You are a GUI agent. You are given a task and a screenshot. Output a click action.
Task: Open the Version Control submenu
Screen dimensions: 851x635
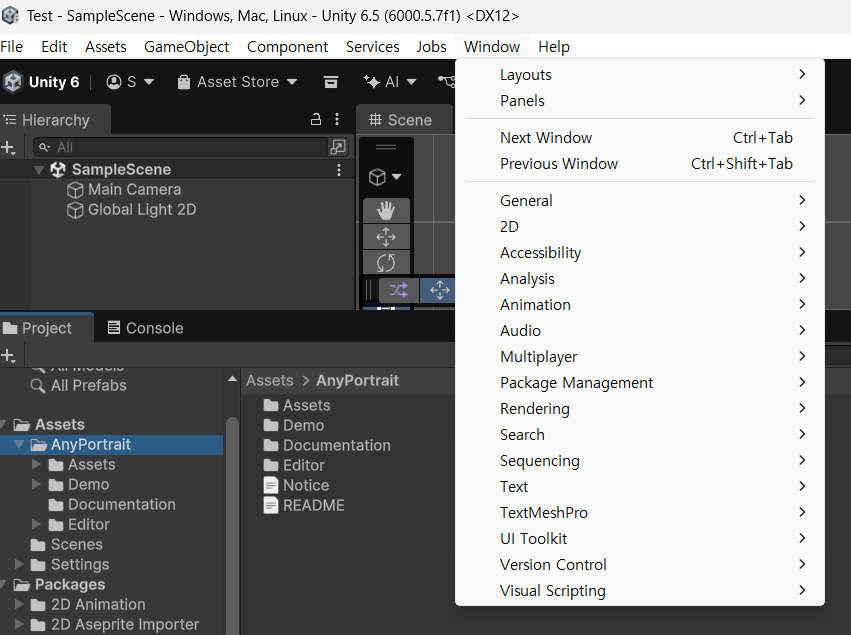tap(640, 565)
